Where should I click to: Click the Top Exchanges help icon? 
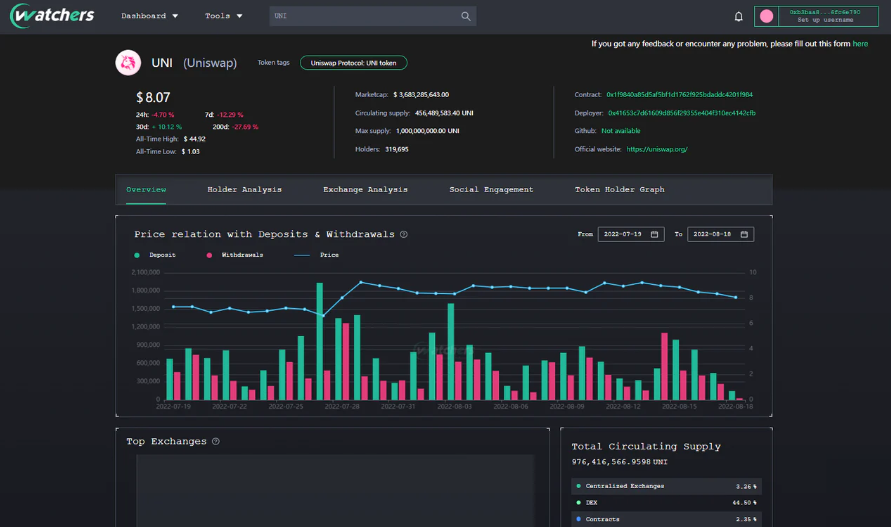(215, 441)
